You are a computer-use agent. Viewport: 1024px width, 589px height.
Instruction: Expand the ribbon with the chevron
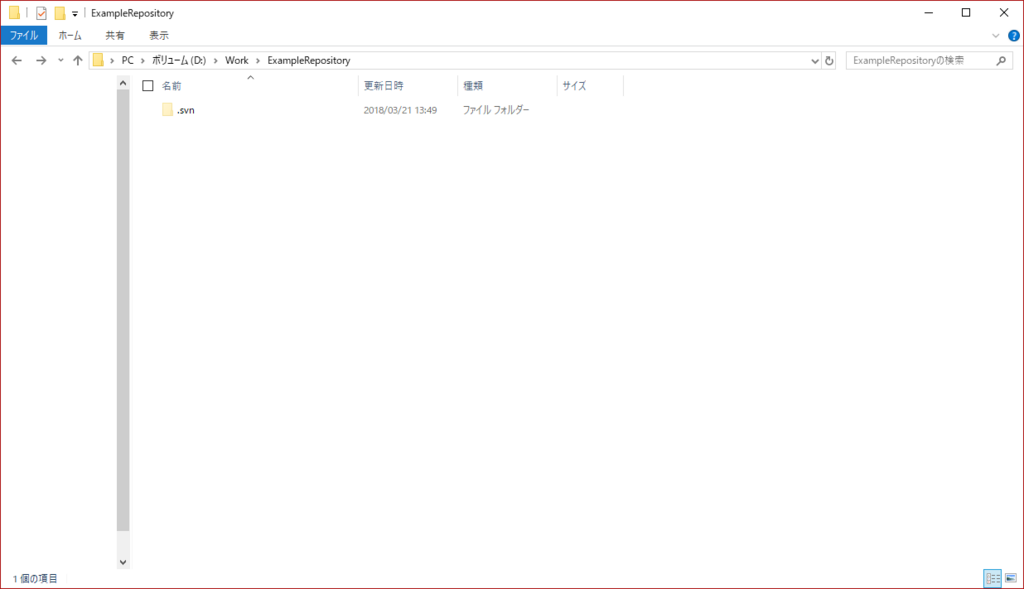(995, 36)
